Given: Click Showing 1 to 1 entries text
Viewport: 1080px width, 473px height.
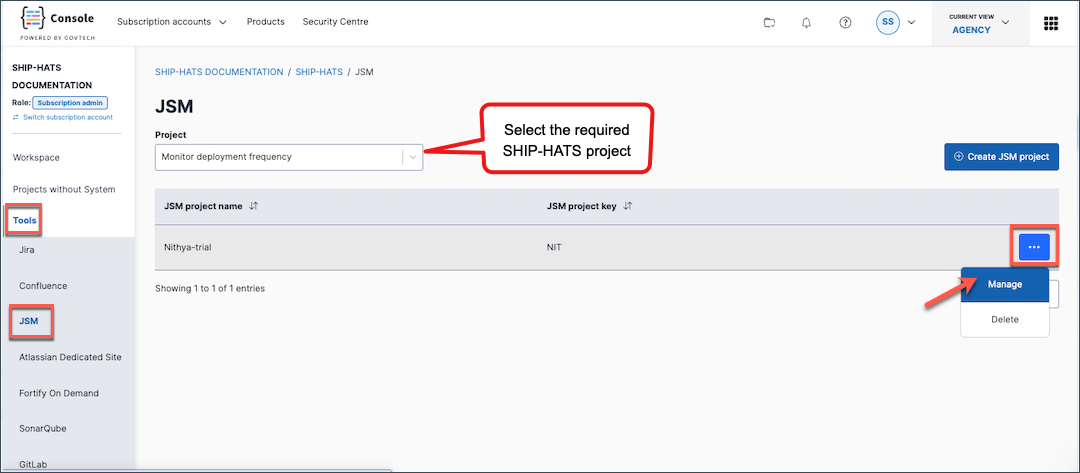Looking at the screenshot, I should pos(210,288).
